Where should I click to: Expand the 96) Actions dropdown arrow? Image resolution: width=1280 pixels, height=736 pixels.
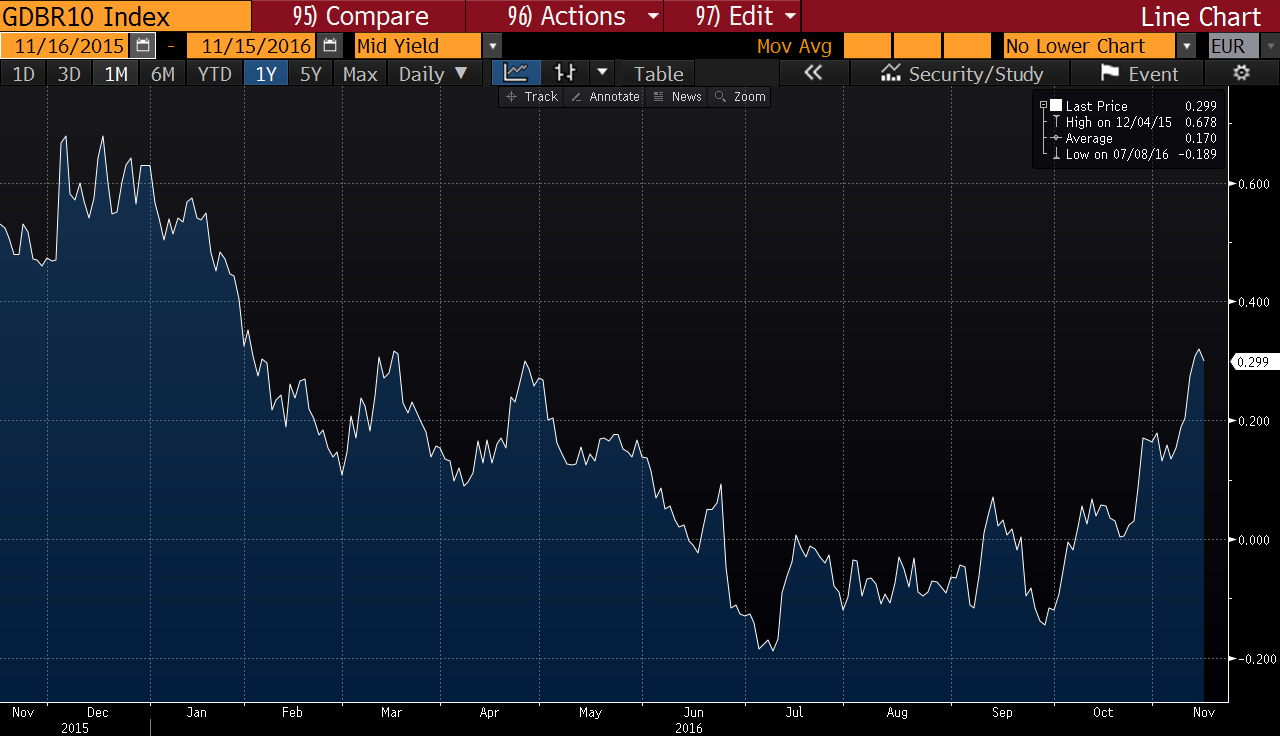(654, 17)
